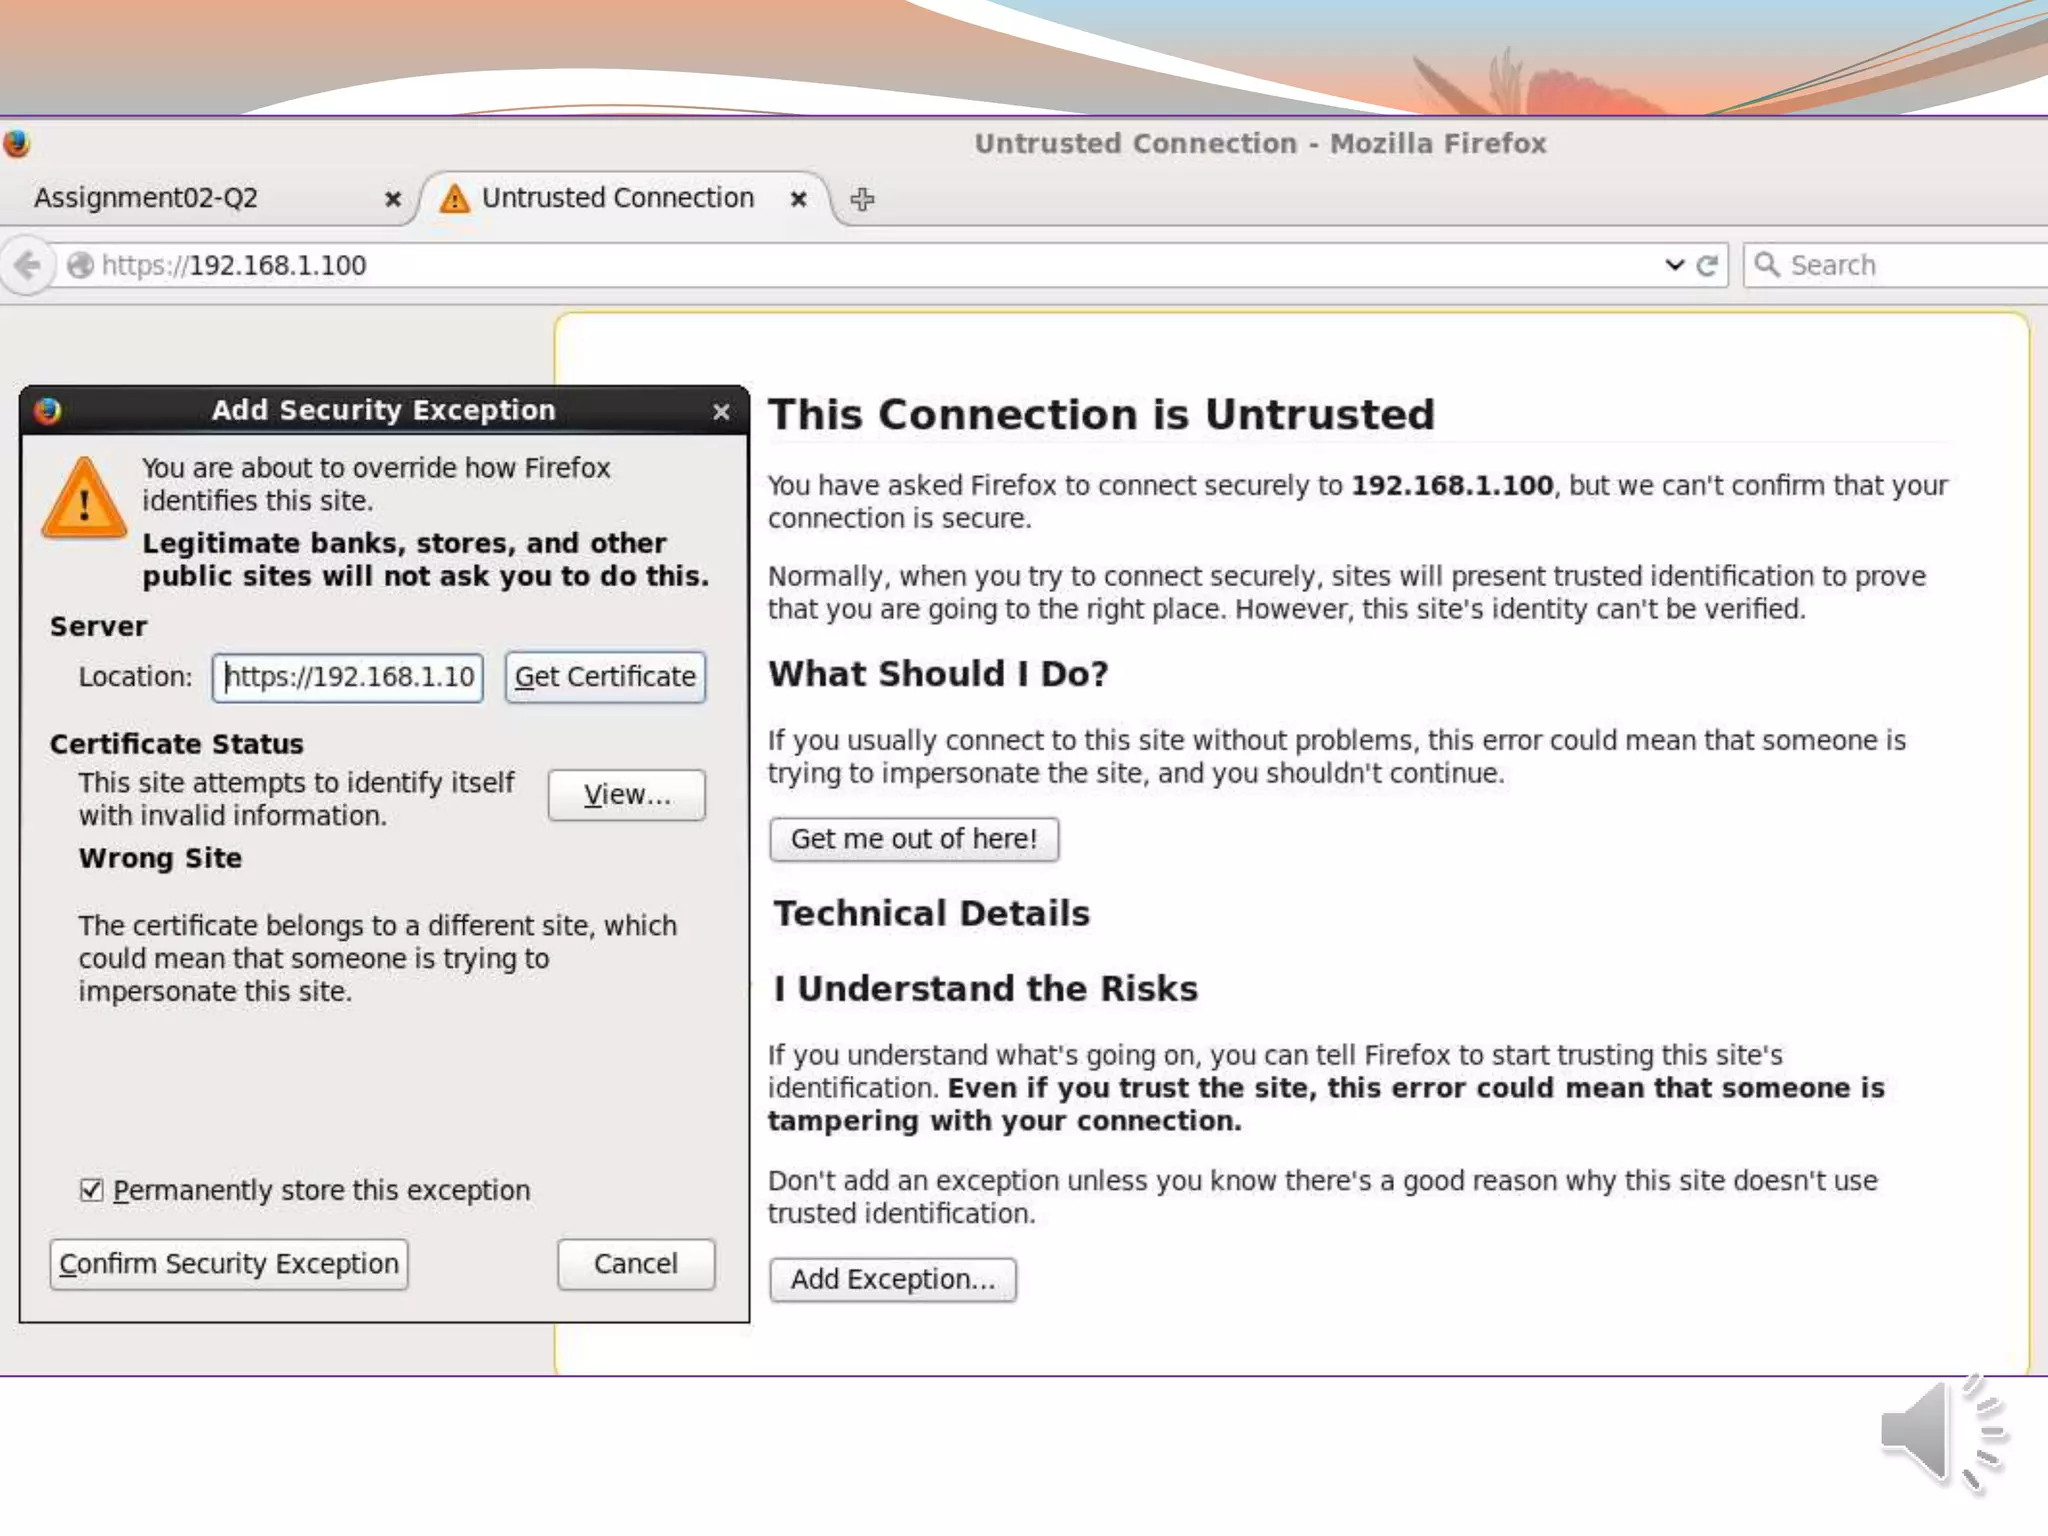Click the reload page icon
This screenshot has width=2048, height=1536.
(1707, 265)
